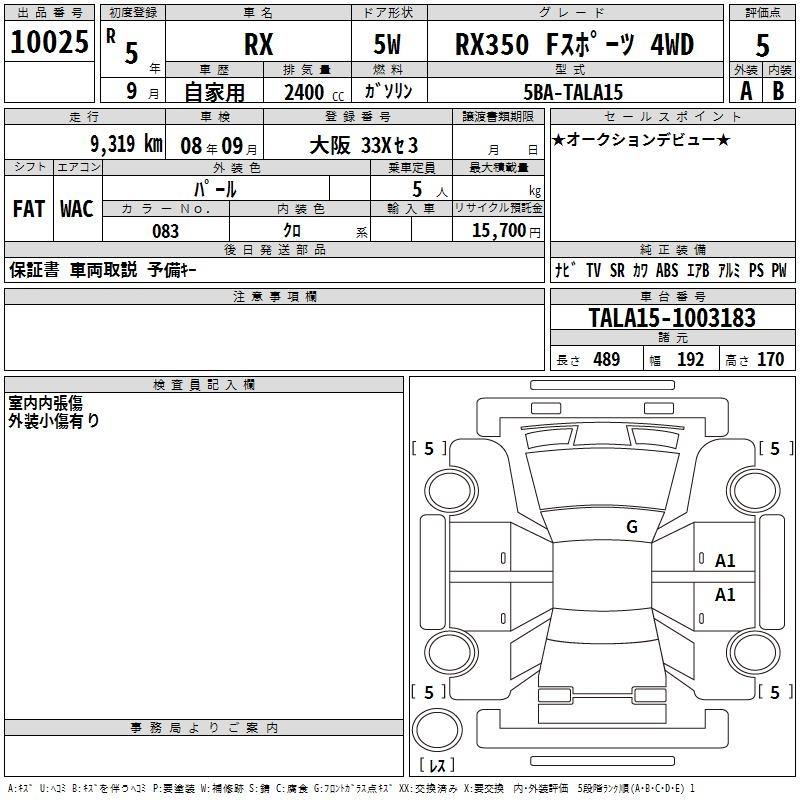Select exterior color パール
This screenshot has height=800, width=800.
215,189
